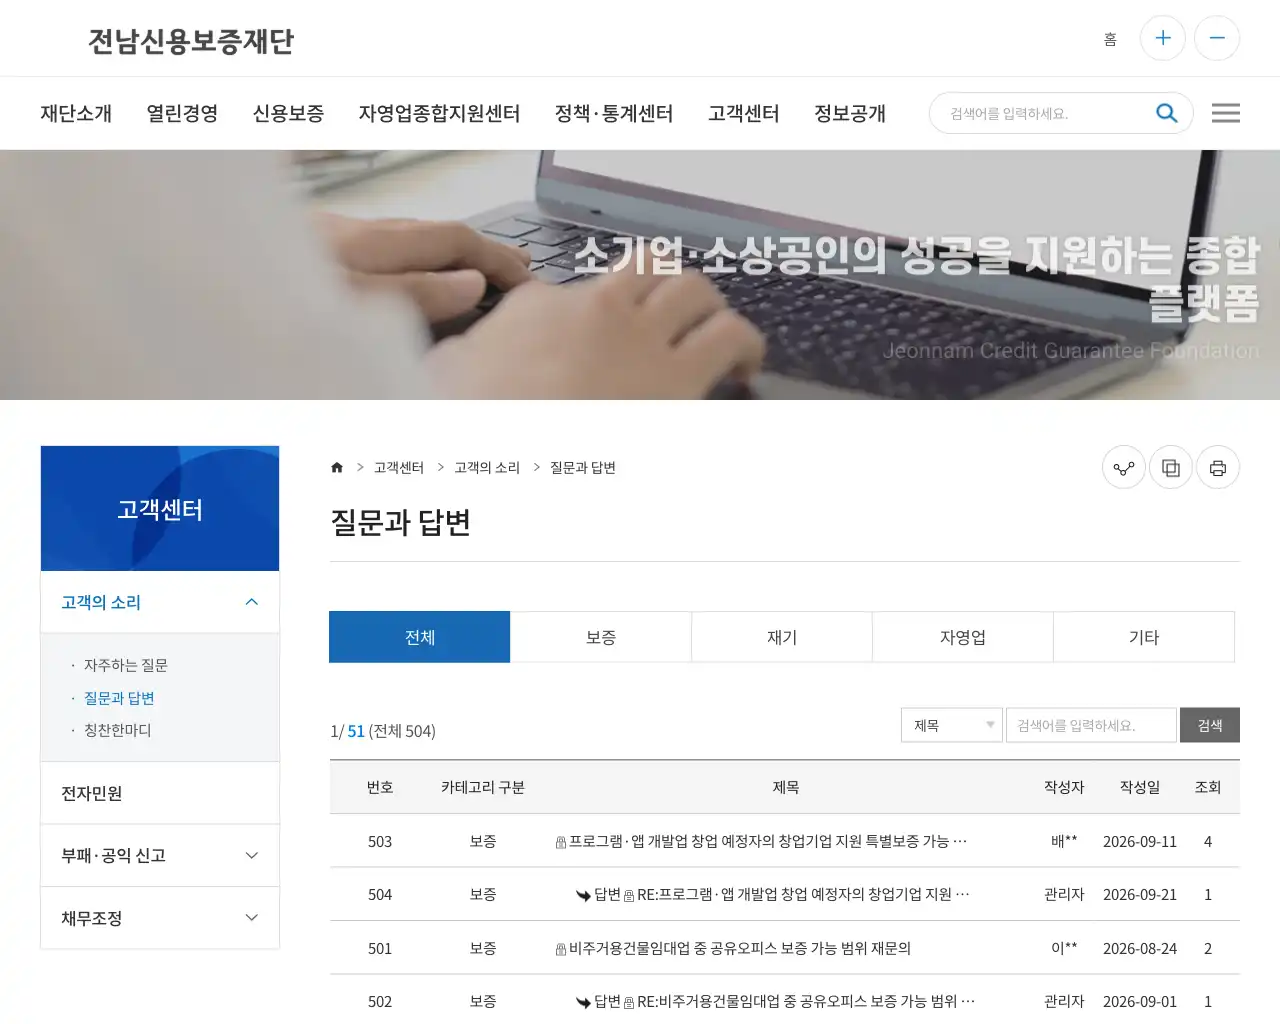The height and width of the screenshot is (1024, 1280).
Task: Go to 칭찬한마디 in sidebar
Action: click(x=118, y=730)
